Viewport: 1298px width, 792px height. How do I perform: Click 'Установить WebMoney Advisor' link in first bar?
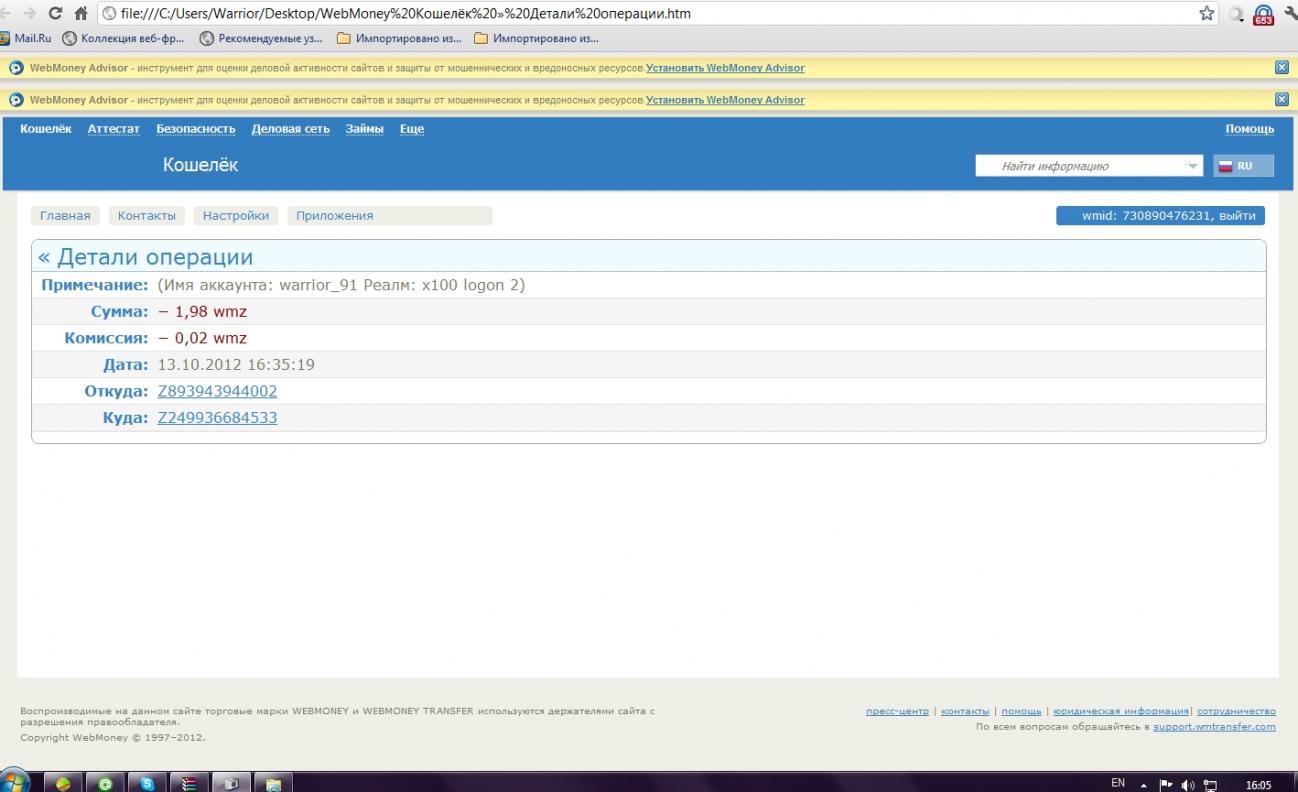coord(725,68)
